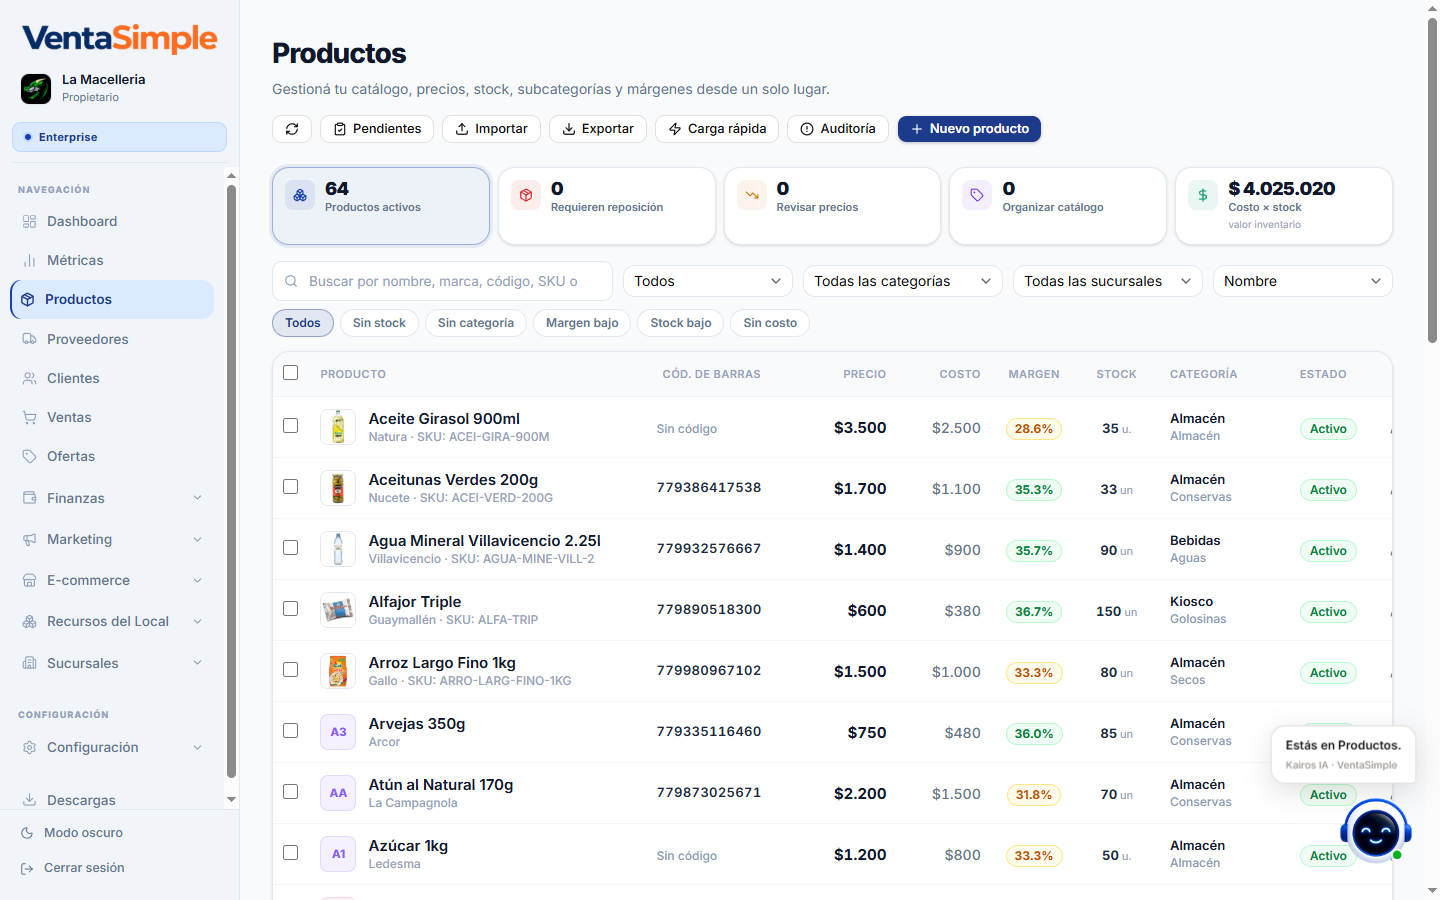Screen dimensions: 1440x900
Task: Open Carga rápida
Action: (x=717, y=129)
